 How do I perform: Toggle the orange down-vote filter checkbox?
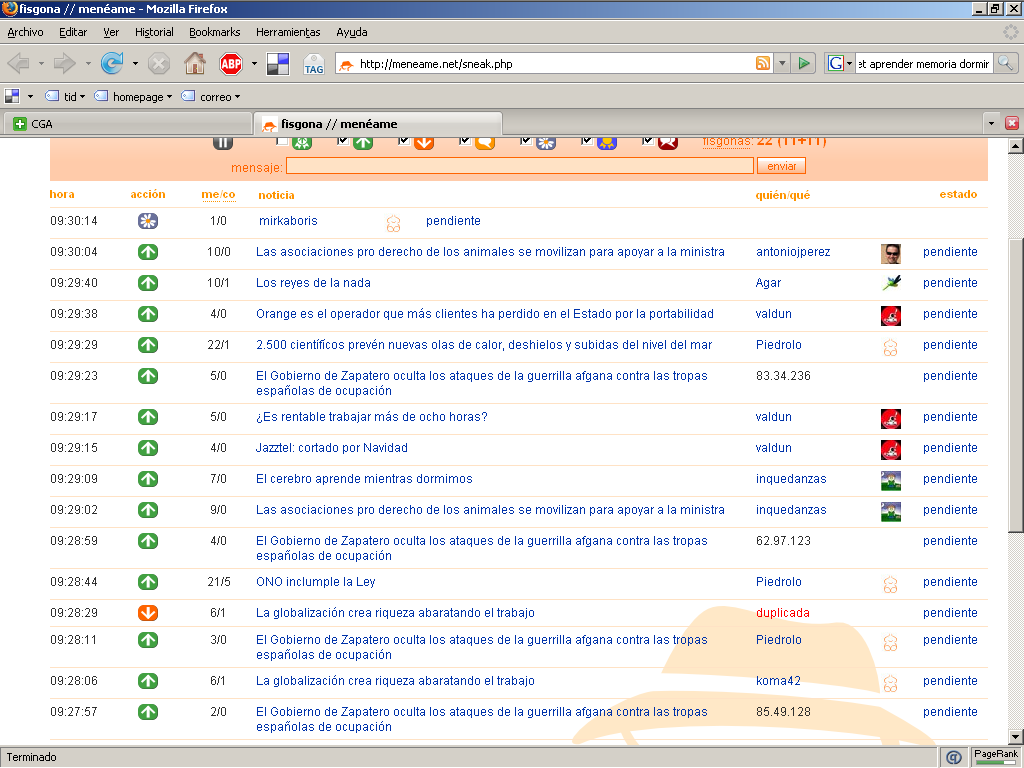pyautogui.click(x=404, y=141)
